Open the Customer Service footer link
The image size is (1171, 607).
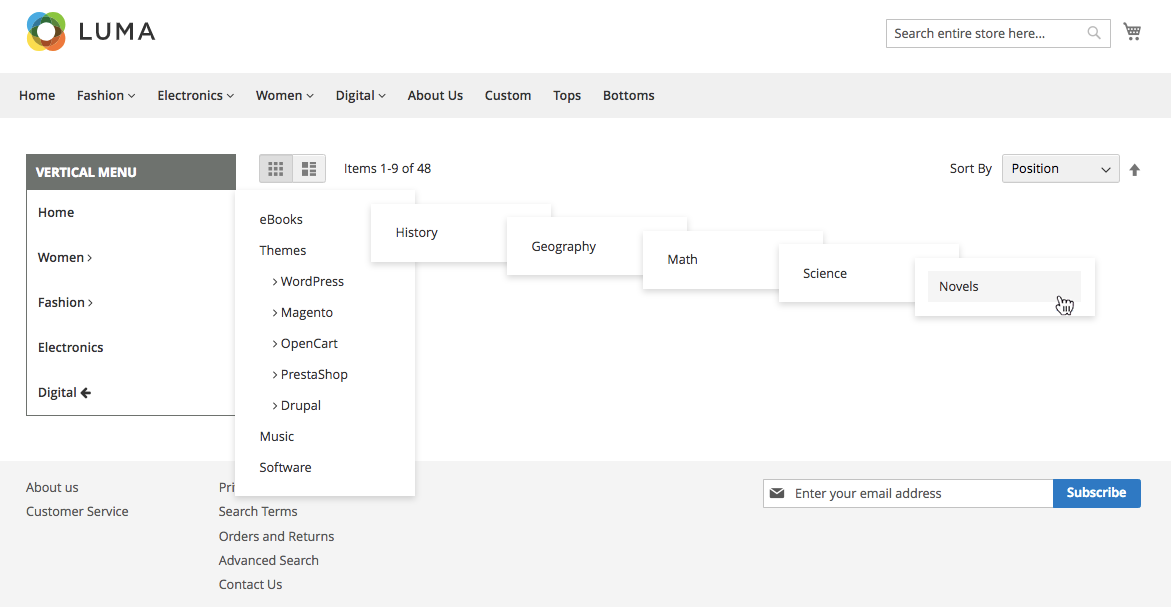pyautogui.click(x=77, y=511)
